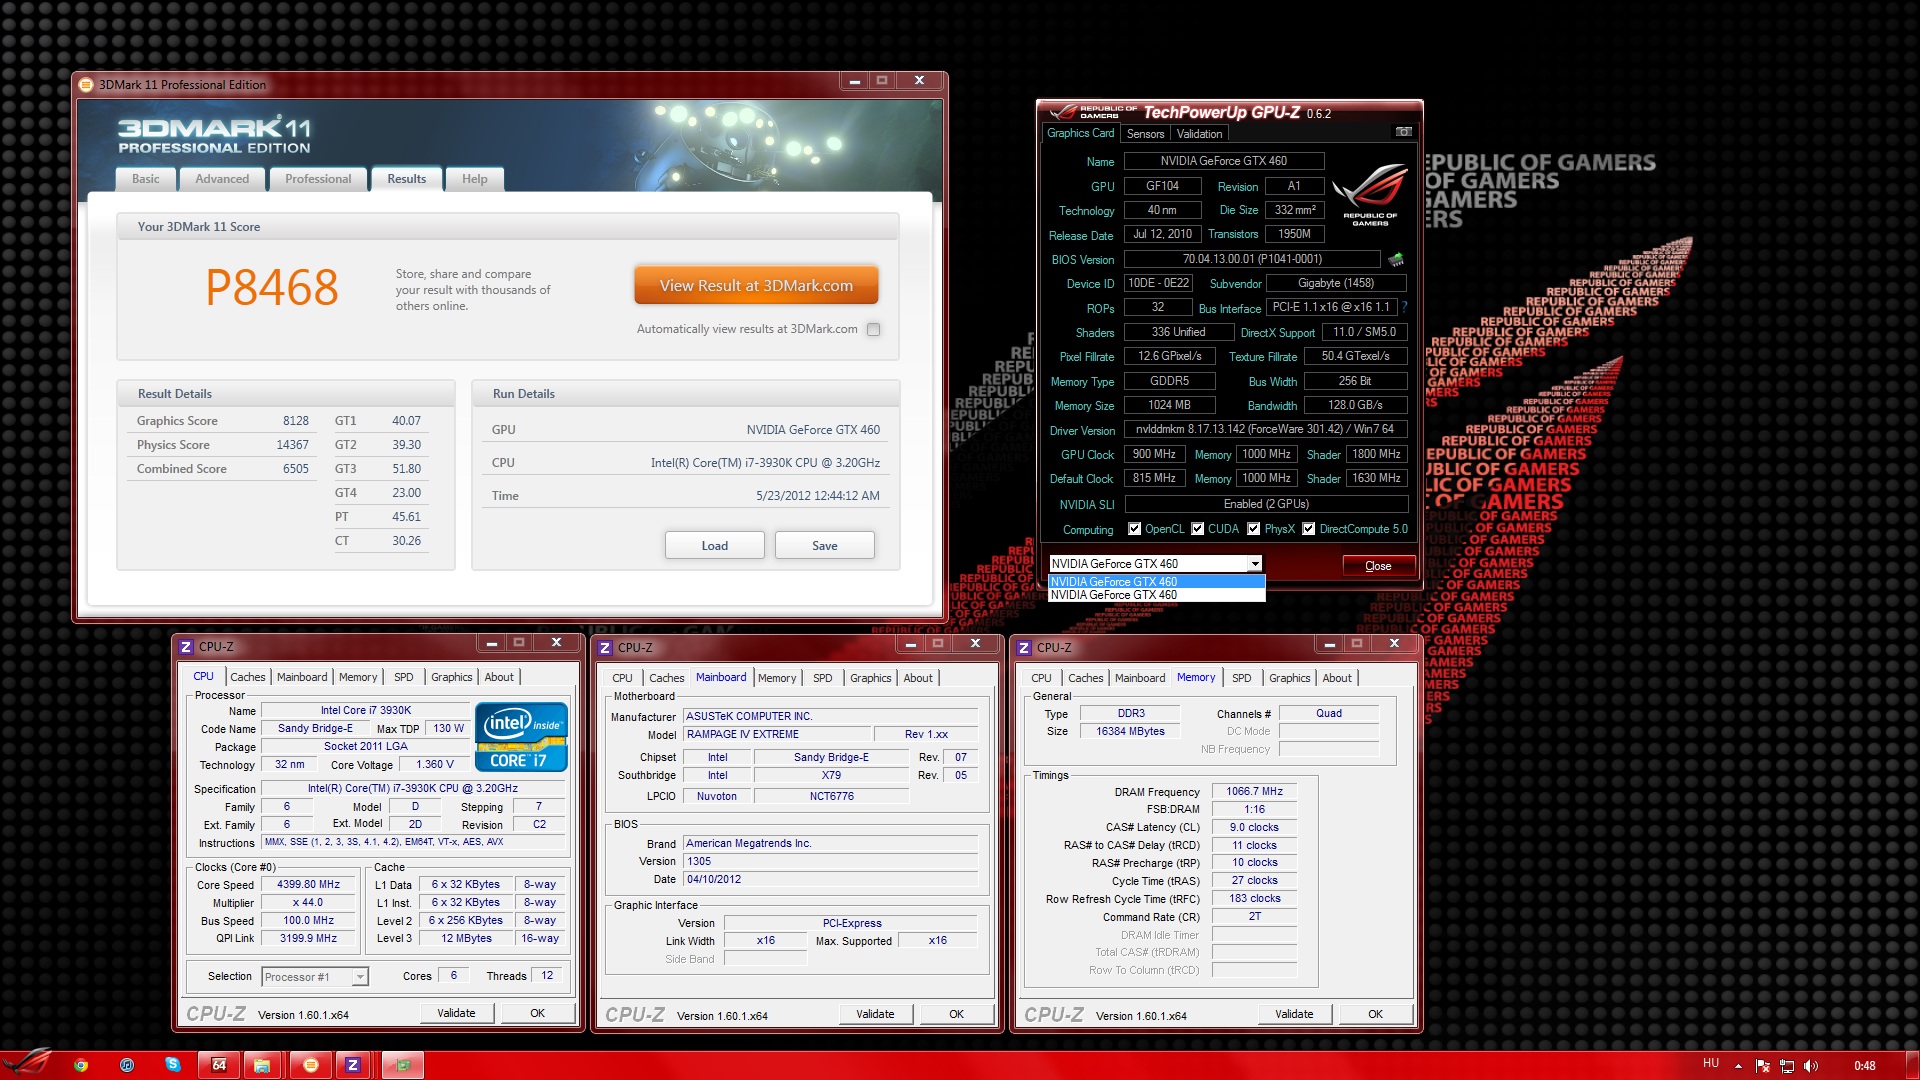Open Chrome from the taskbar
Viewport: 1920px width, 1080px height.
[81, 1065]
